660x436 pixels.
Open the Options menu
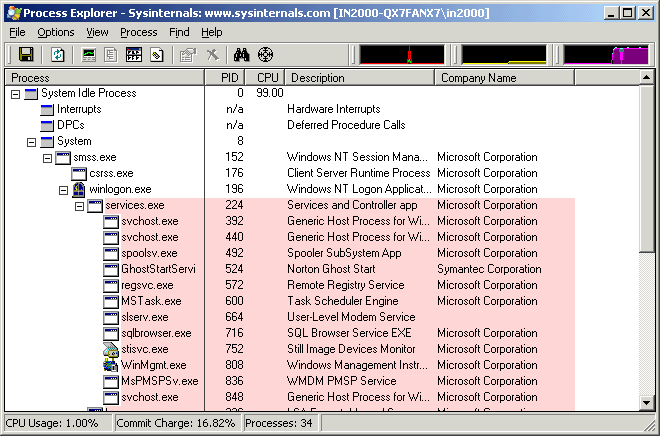56,32
